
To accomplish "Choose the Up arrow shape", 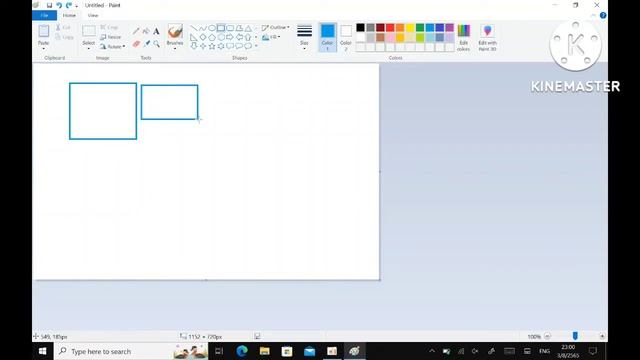I will pyautogui.click(x=248, y=37).
